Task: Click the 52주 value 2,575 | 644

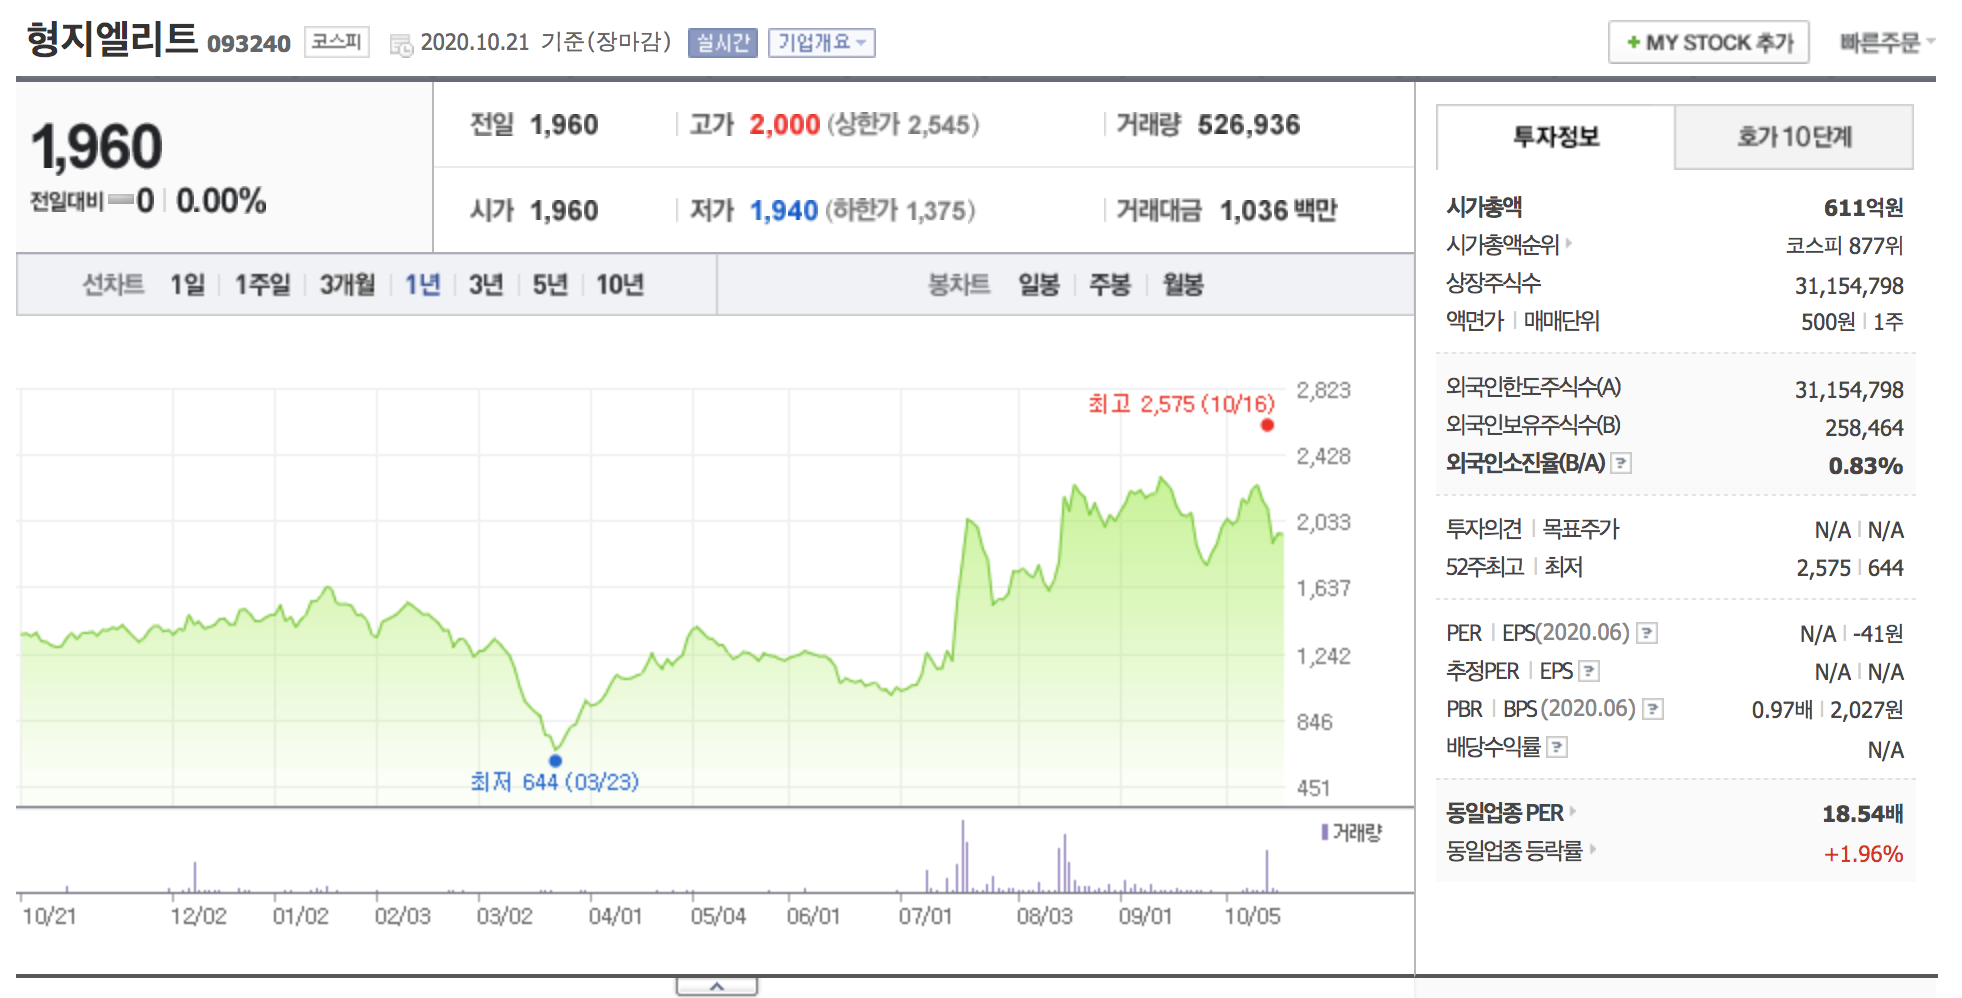Action: pos(1850,568)
